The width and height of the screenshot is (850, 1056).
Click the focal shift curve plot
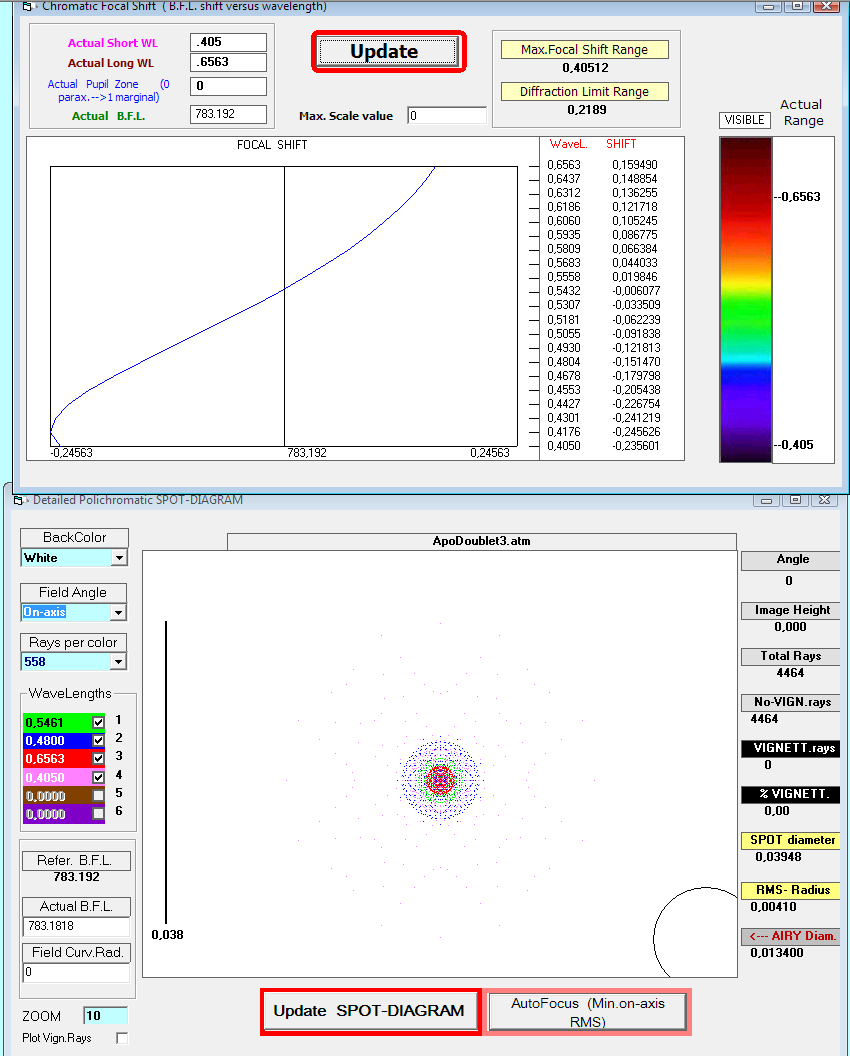284,306
